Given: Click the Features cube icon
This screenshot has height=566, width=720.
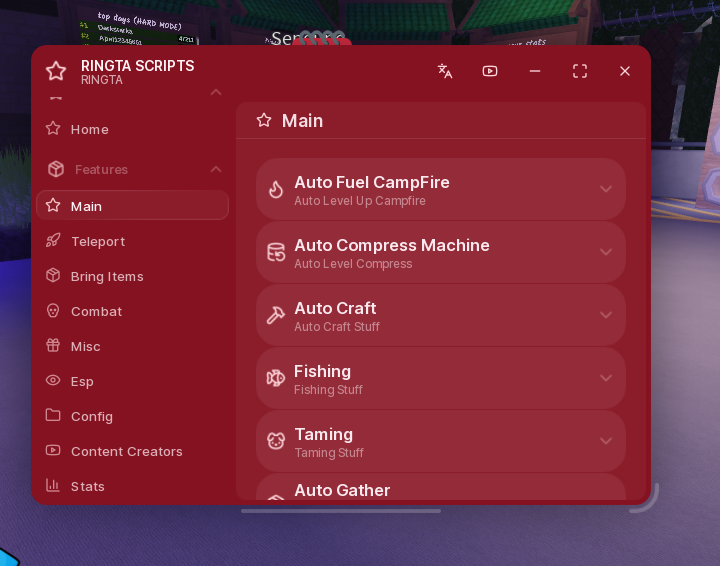Looking at the screenshot, I should (x=56, y=169).
